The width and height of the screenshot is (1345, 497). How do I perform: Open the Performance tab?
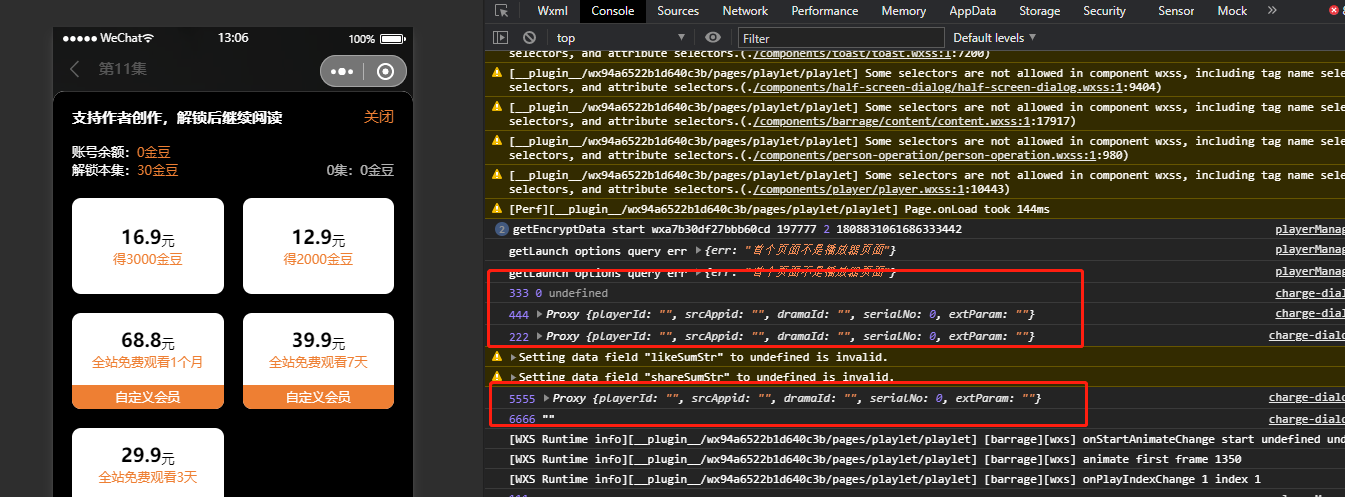(825, 11)
